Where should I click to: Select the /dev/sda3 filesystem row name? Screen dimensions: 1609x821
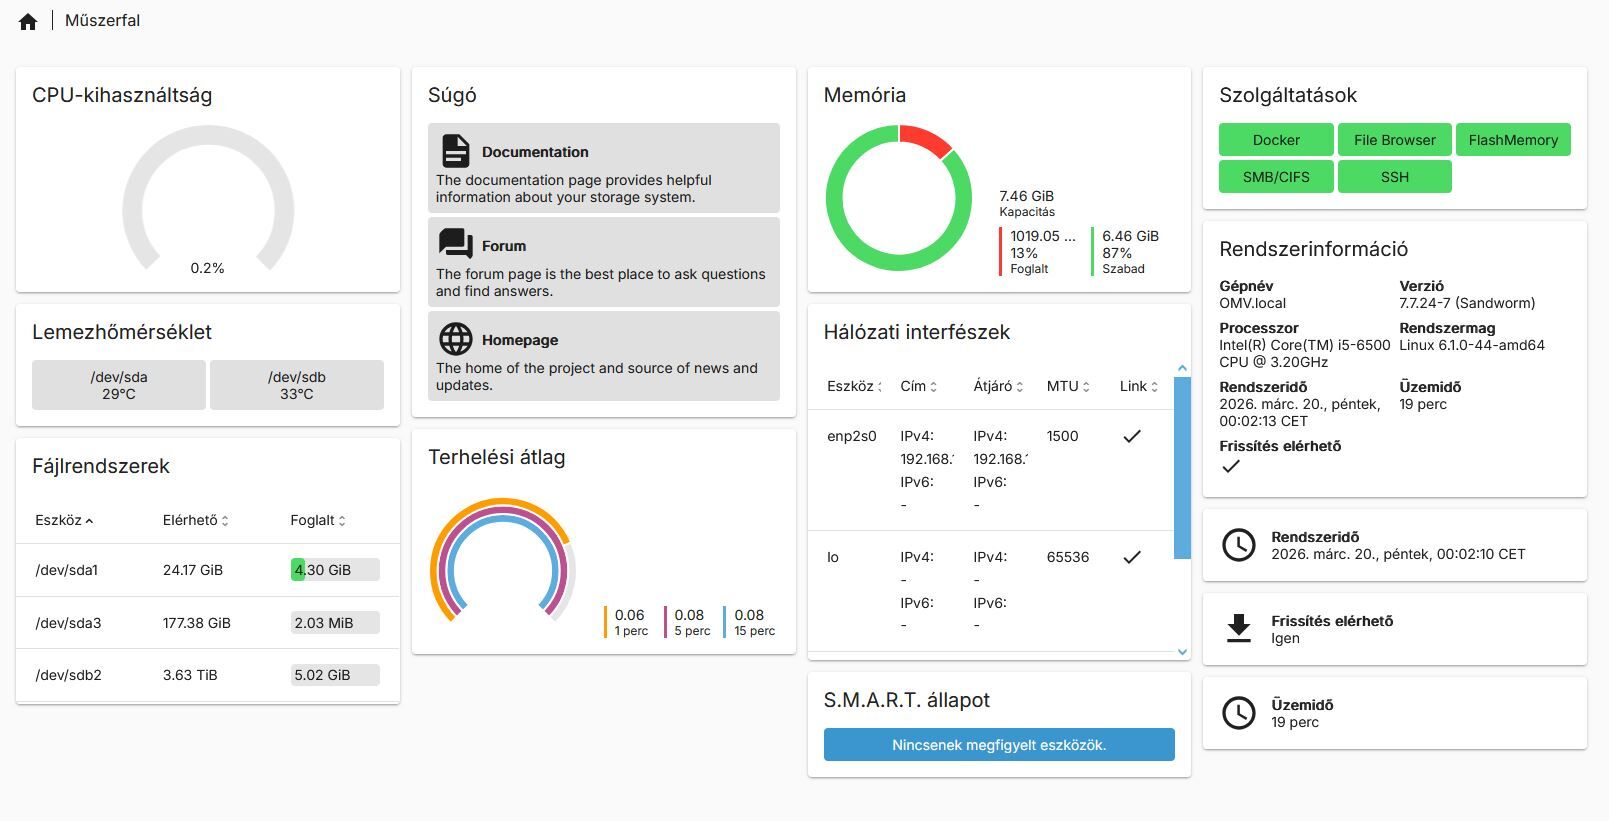[x=68, y=623]
